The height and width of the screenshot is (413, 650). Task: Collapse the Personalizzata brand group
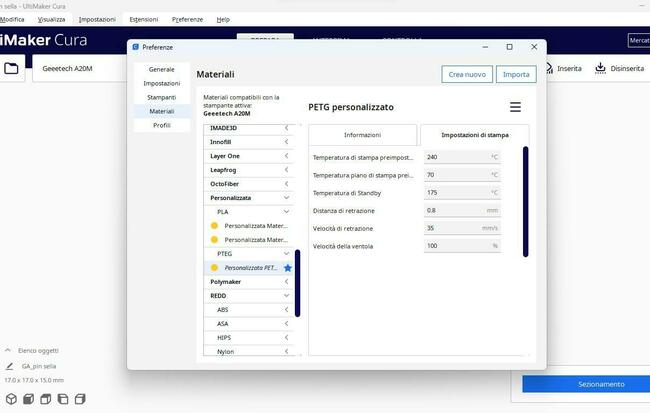point(287,198)
